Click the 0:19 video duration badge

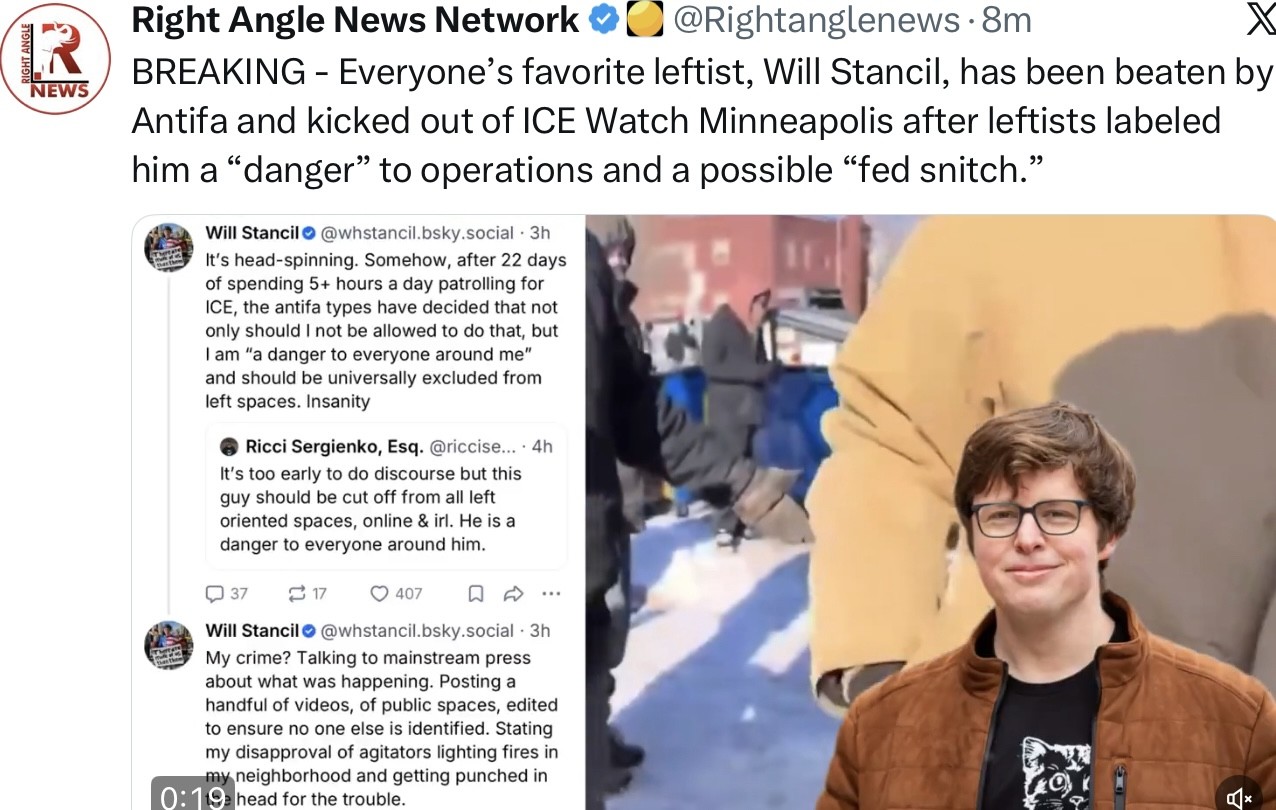click(x=192, y=795)
